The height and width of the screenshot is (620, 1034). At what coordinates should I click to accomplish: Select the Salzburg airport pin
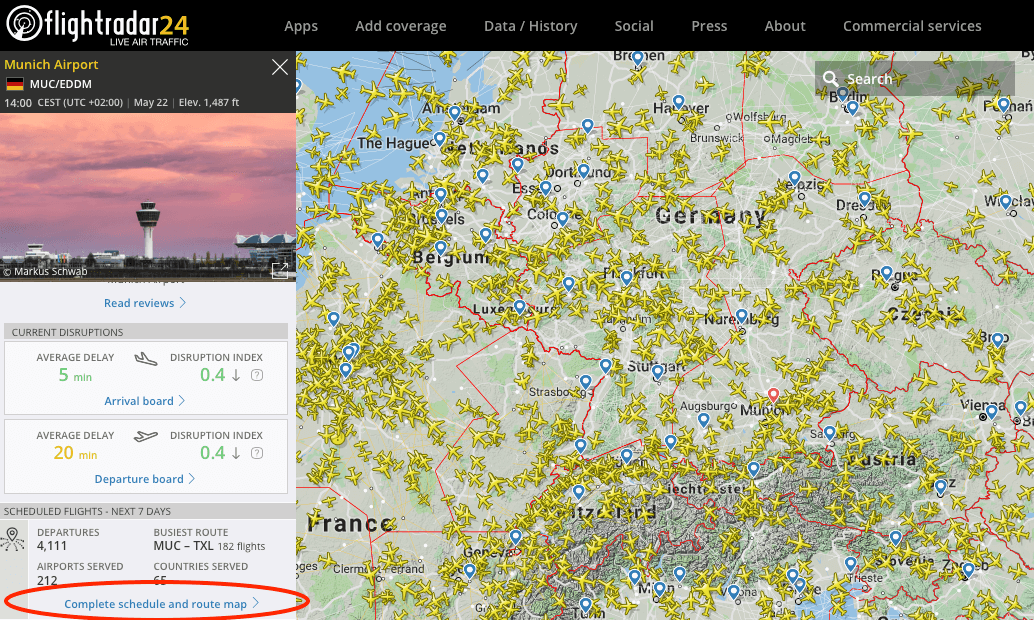click(830, 433)
